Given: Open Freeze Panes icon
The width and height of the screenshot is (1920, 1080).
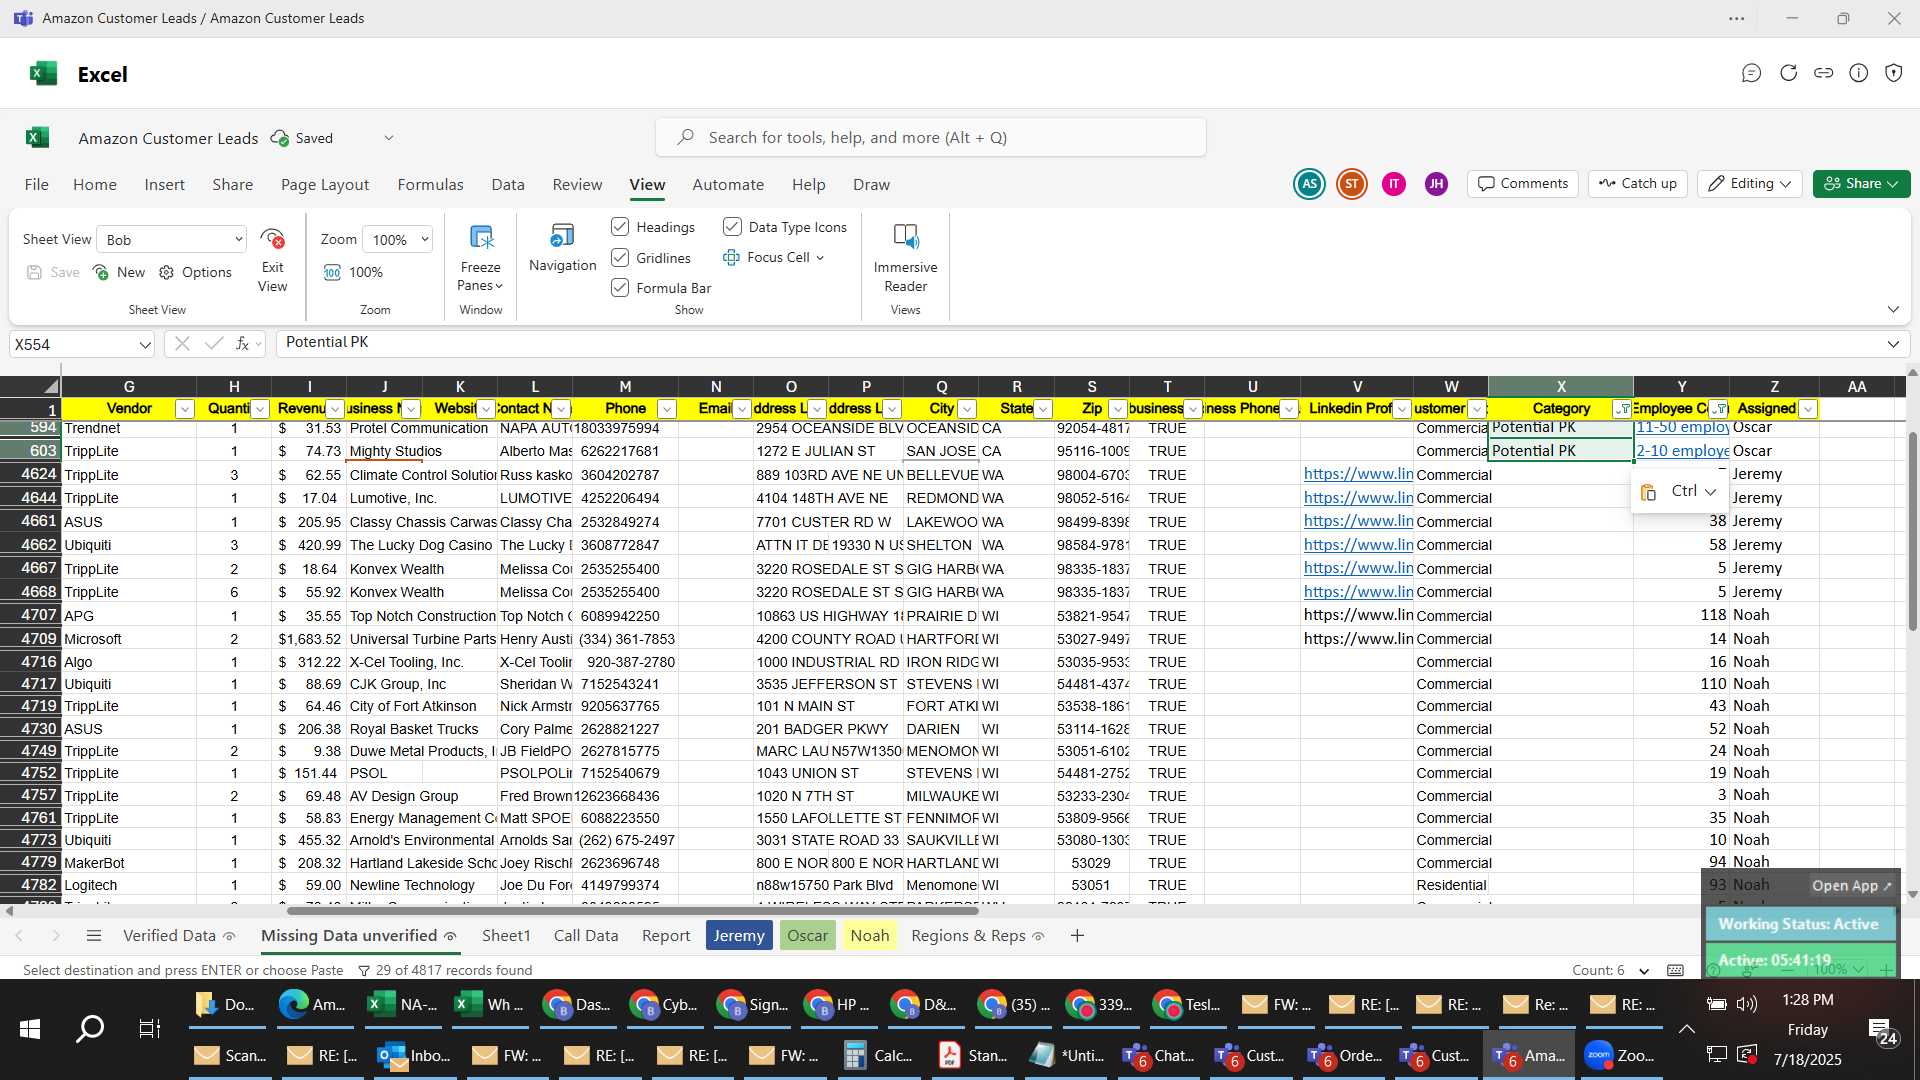Looking at the screenshot, I should [481, 238].
